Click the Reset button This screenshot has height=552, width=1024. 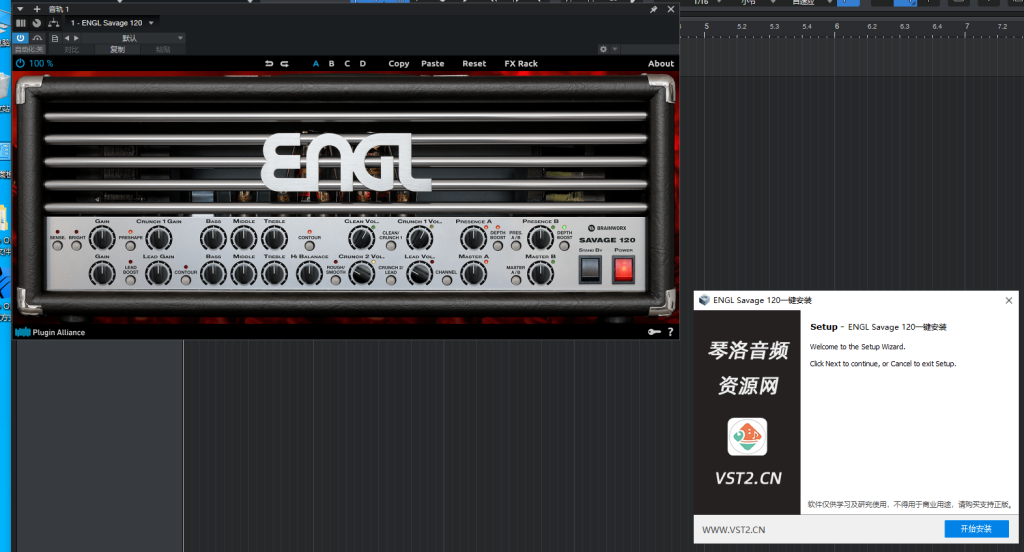pyautogui.click(x=474, y=64)
